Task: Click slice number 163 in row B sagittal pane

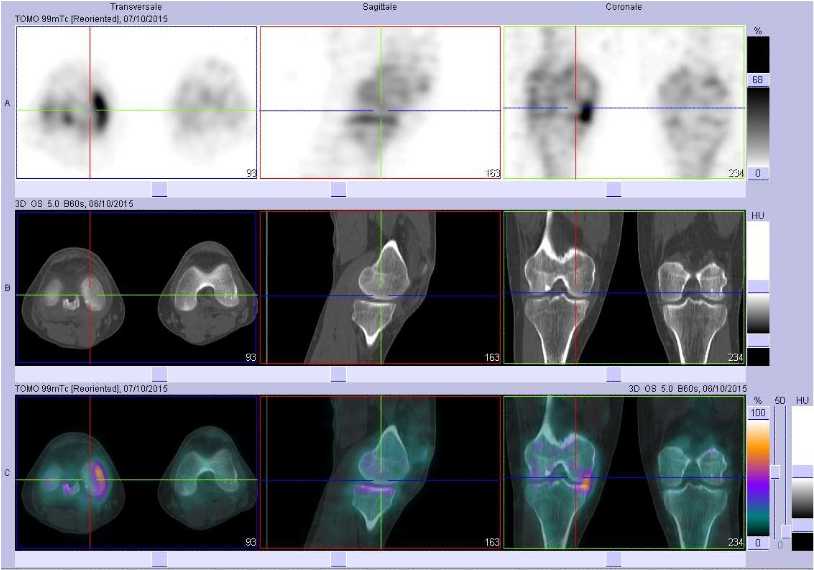Action: pyautogui.click(x=492, y=357)
